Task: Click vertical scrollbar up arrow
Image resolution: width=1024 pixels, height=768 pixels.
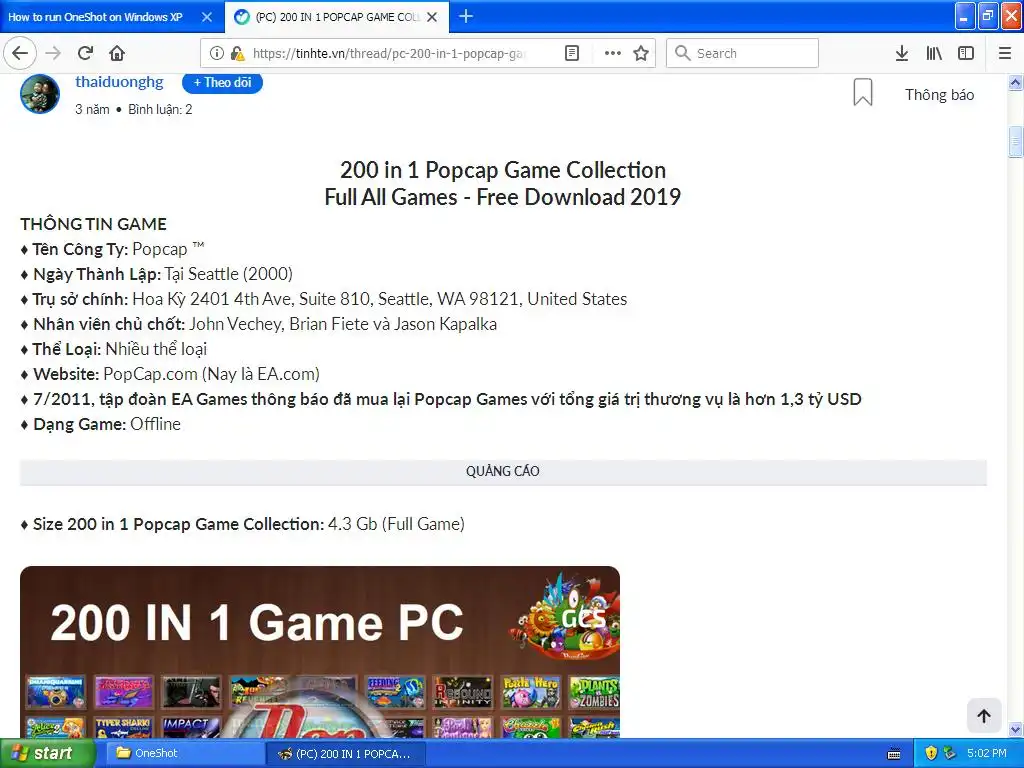Action: pos(1016,83)
